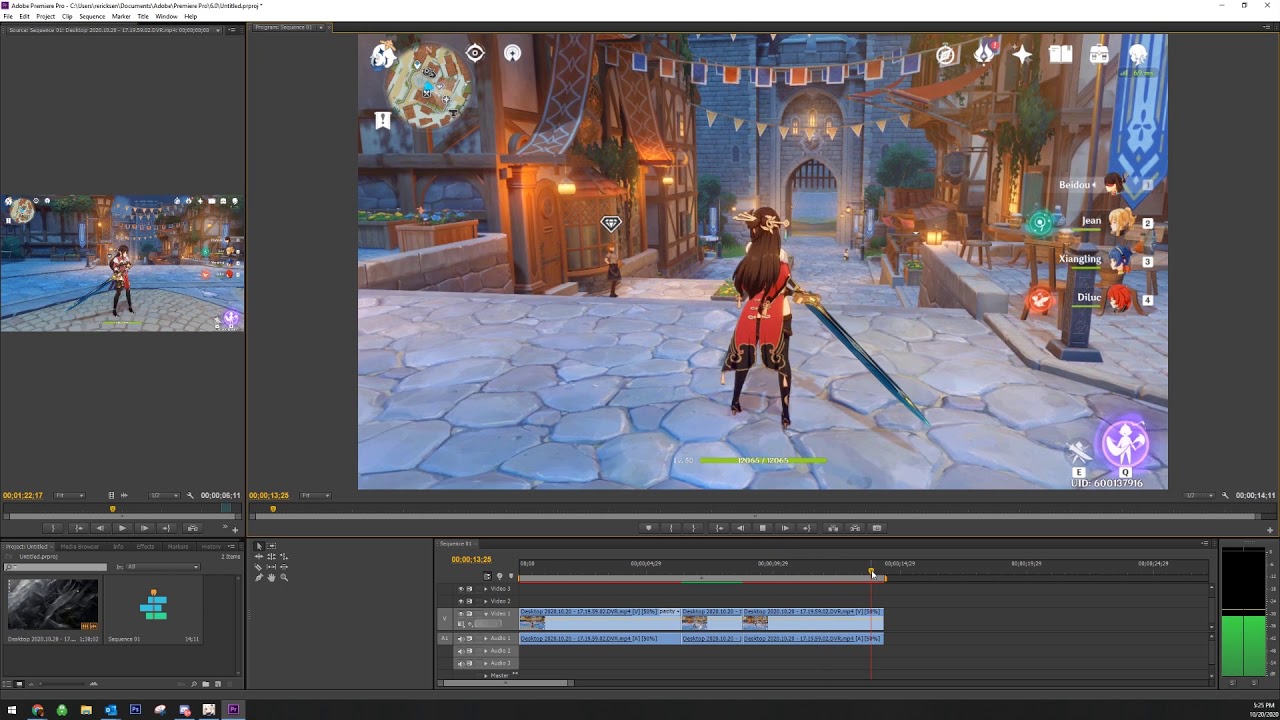The height and width of the screenshot is (720, 1280).
Task: Open the Window menu
Action: click(166, 16)
